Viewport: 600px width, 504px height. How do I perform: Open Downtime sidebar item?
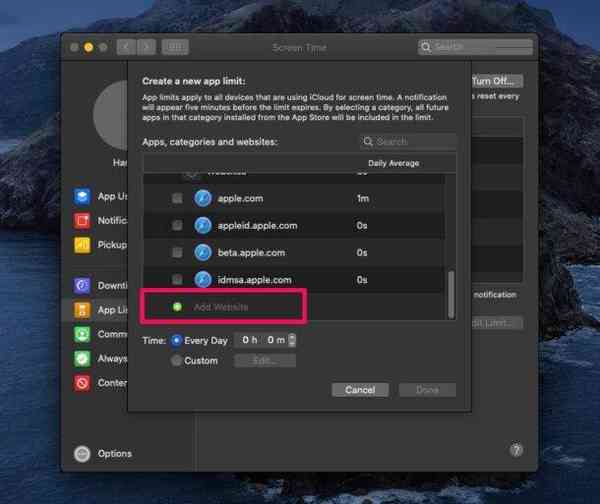pyautogui.click(x=100, y=285)
